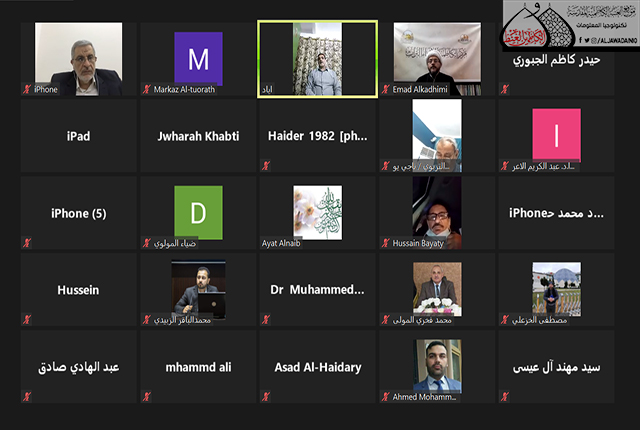
Task: Click the muted mic icon on Asad Al-Haidary tile
Action: (x=266, y=397)
